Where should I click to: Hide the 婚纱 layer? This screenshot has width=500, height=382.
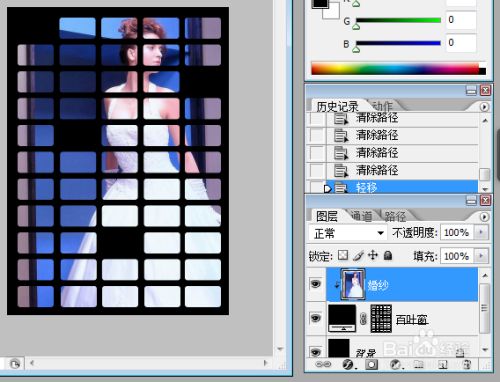coord(316,284)
